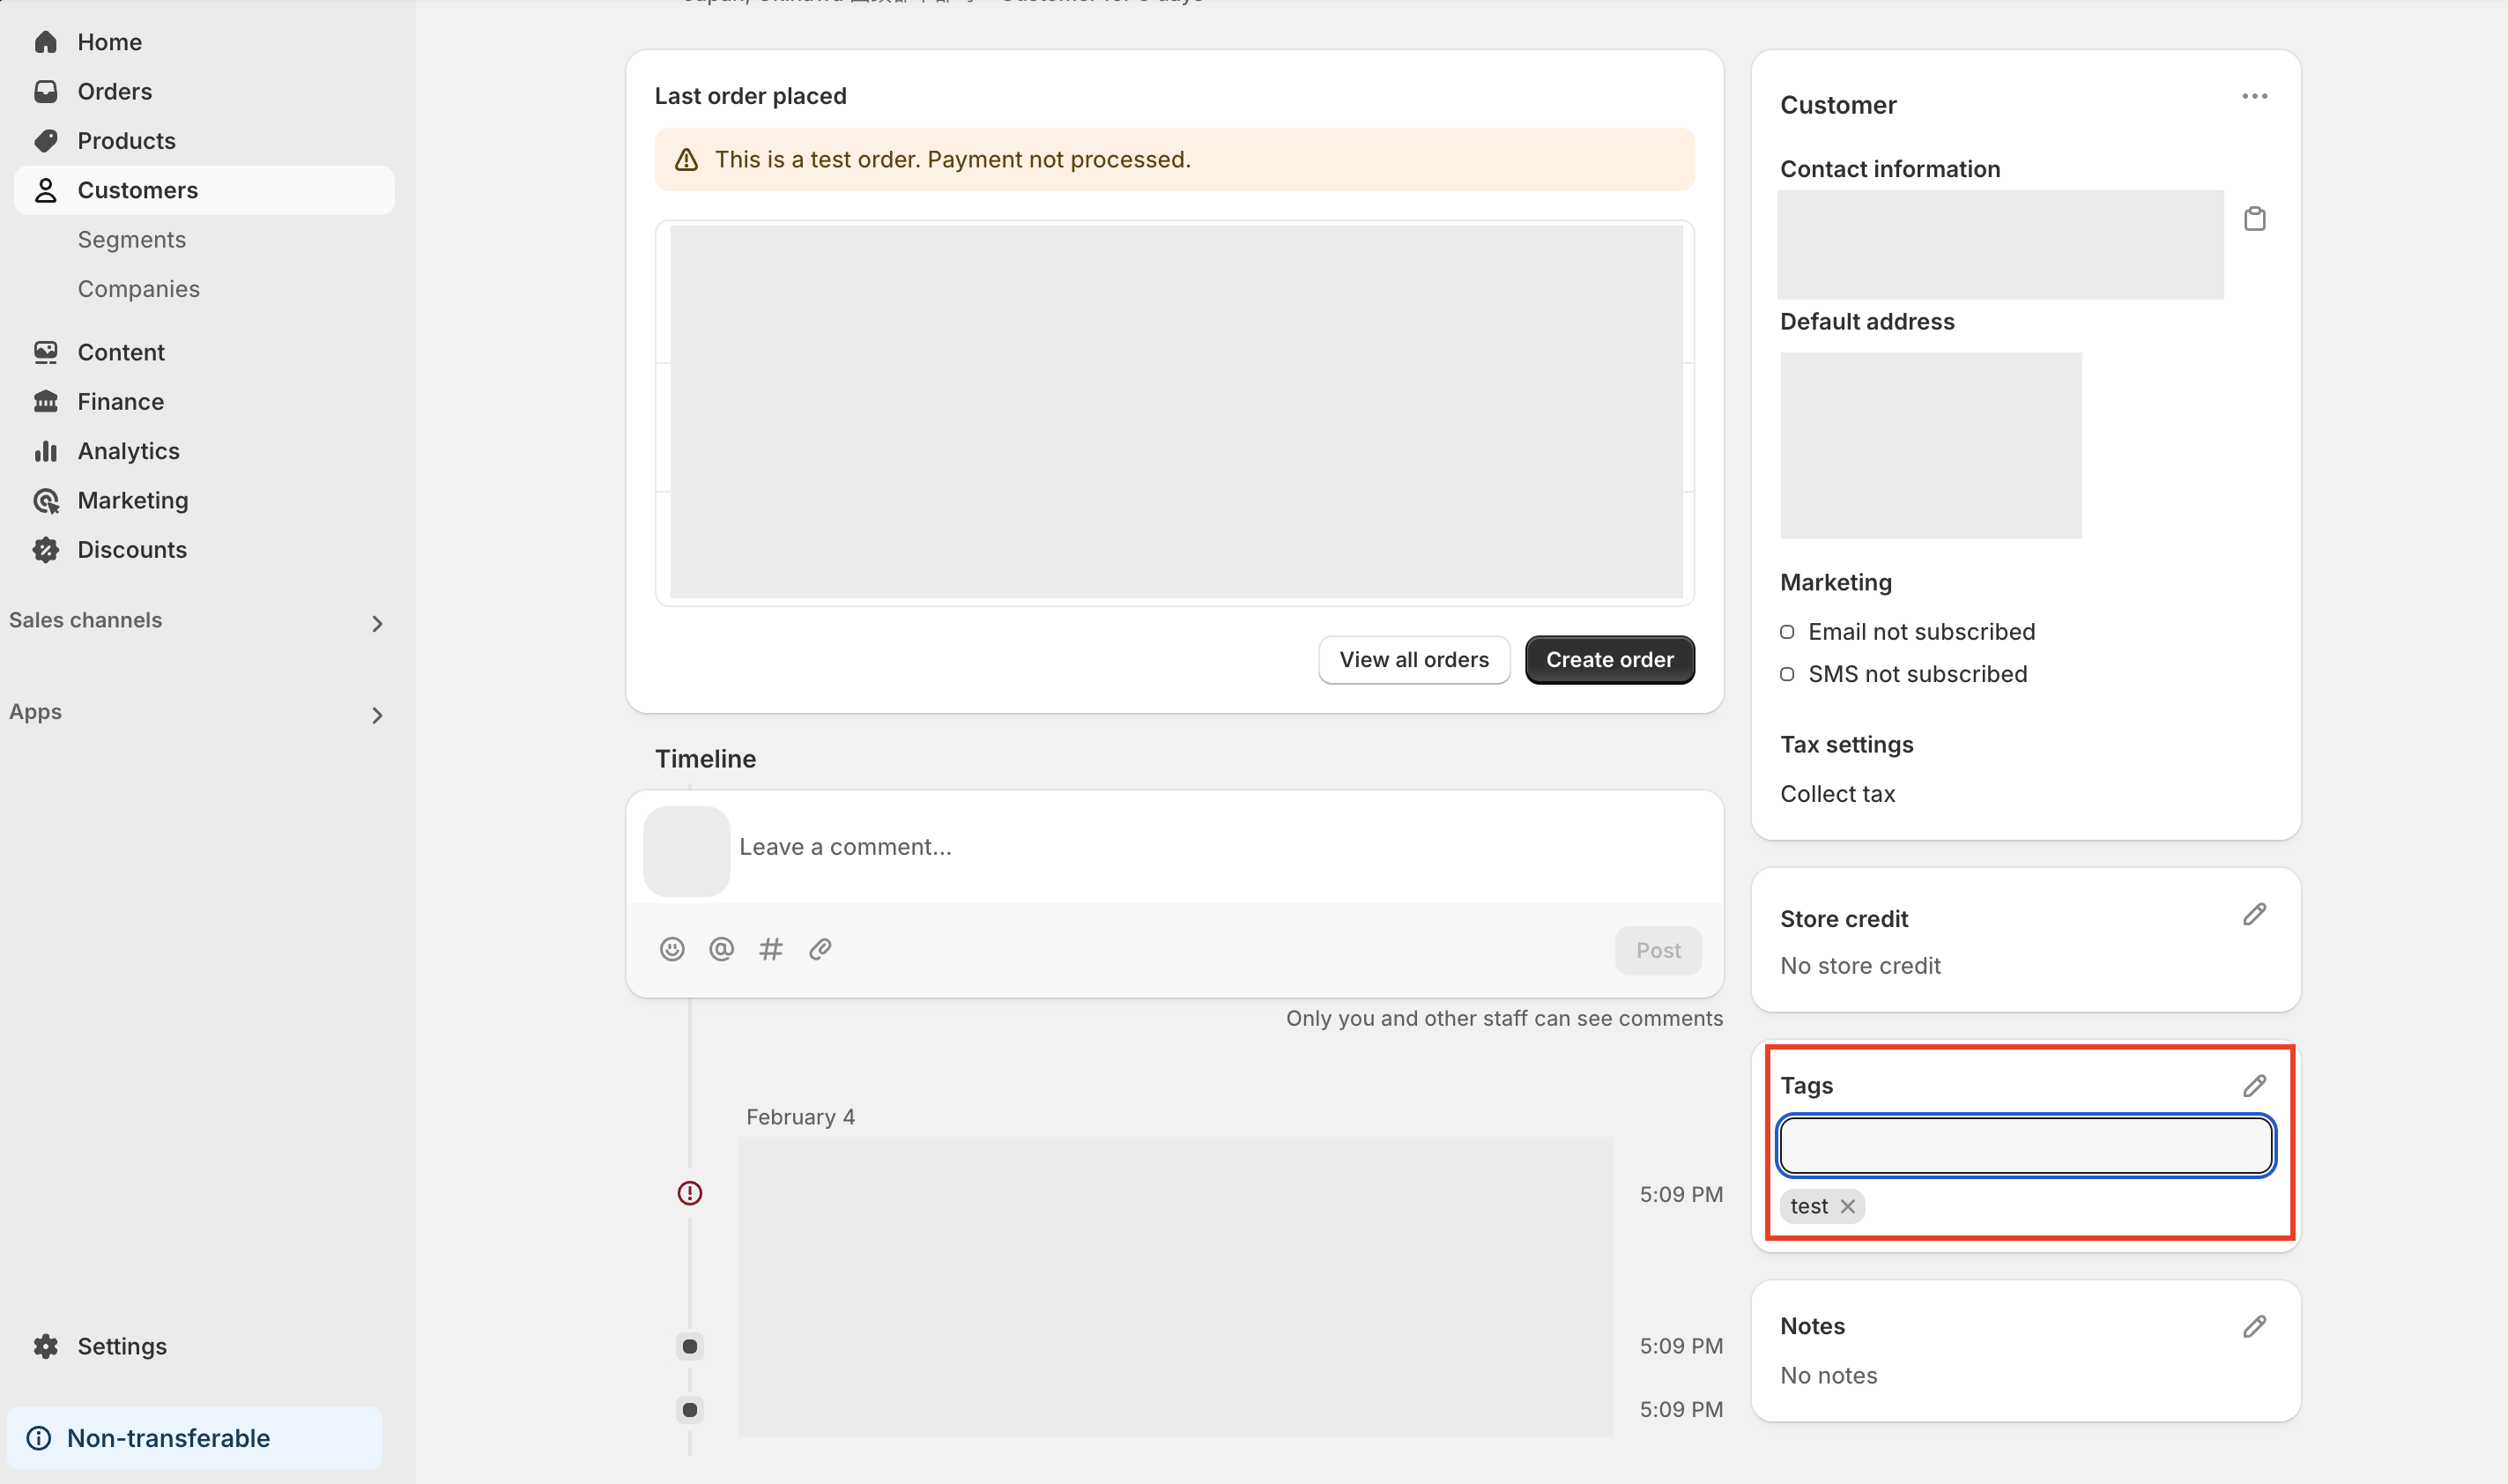Click the Post comment button
Screen dimensions: 2508x1484
point(1658,950)
